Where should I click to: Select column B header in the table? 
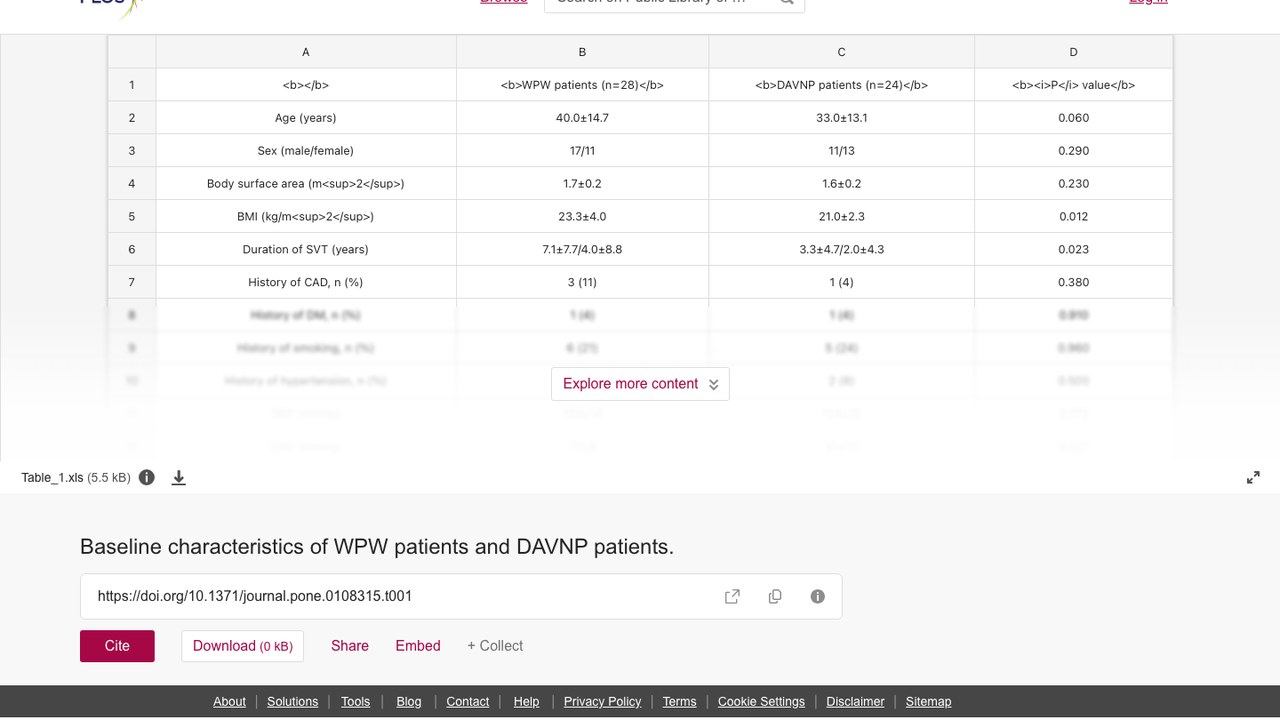[x=582, y=52]
